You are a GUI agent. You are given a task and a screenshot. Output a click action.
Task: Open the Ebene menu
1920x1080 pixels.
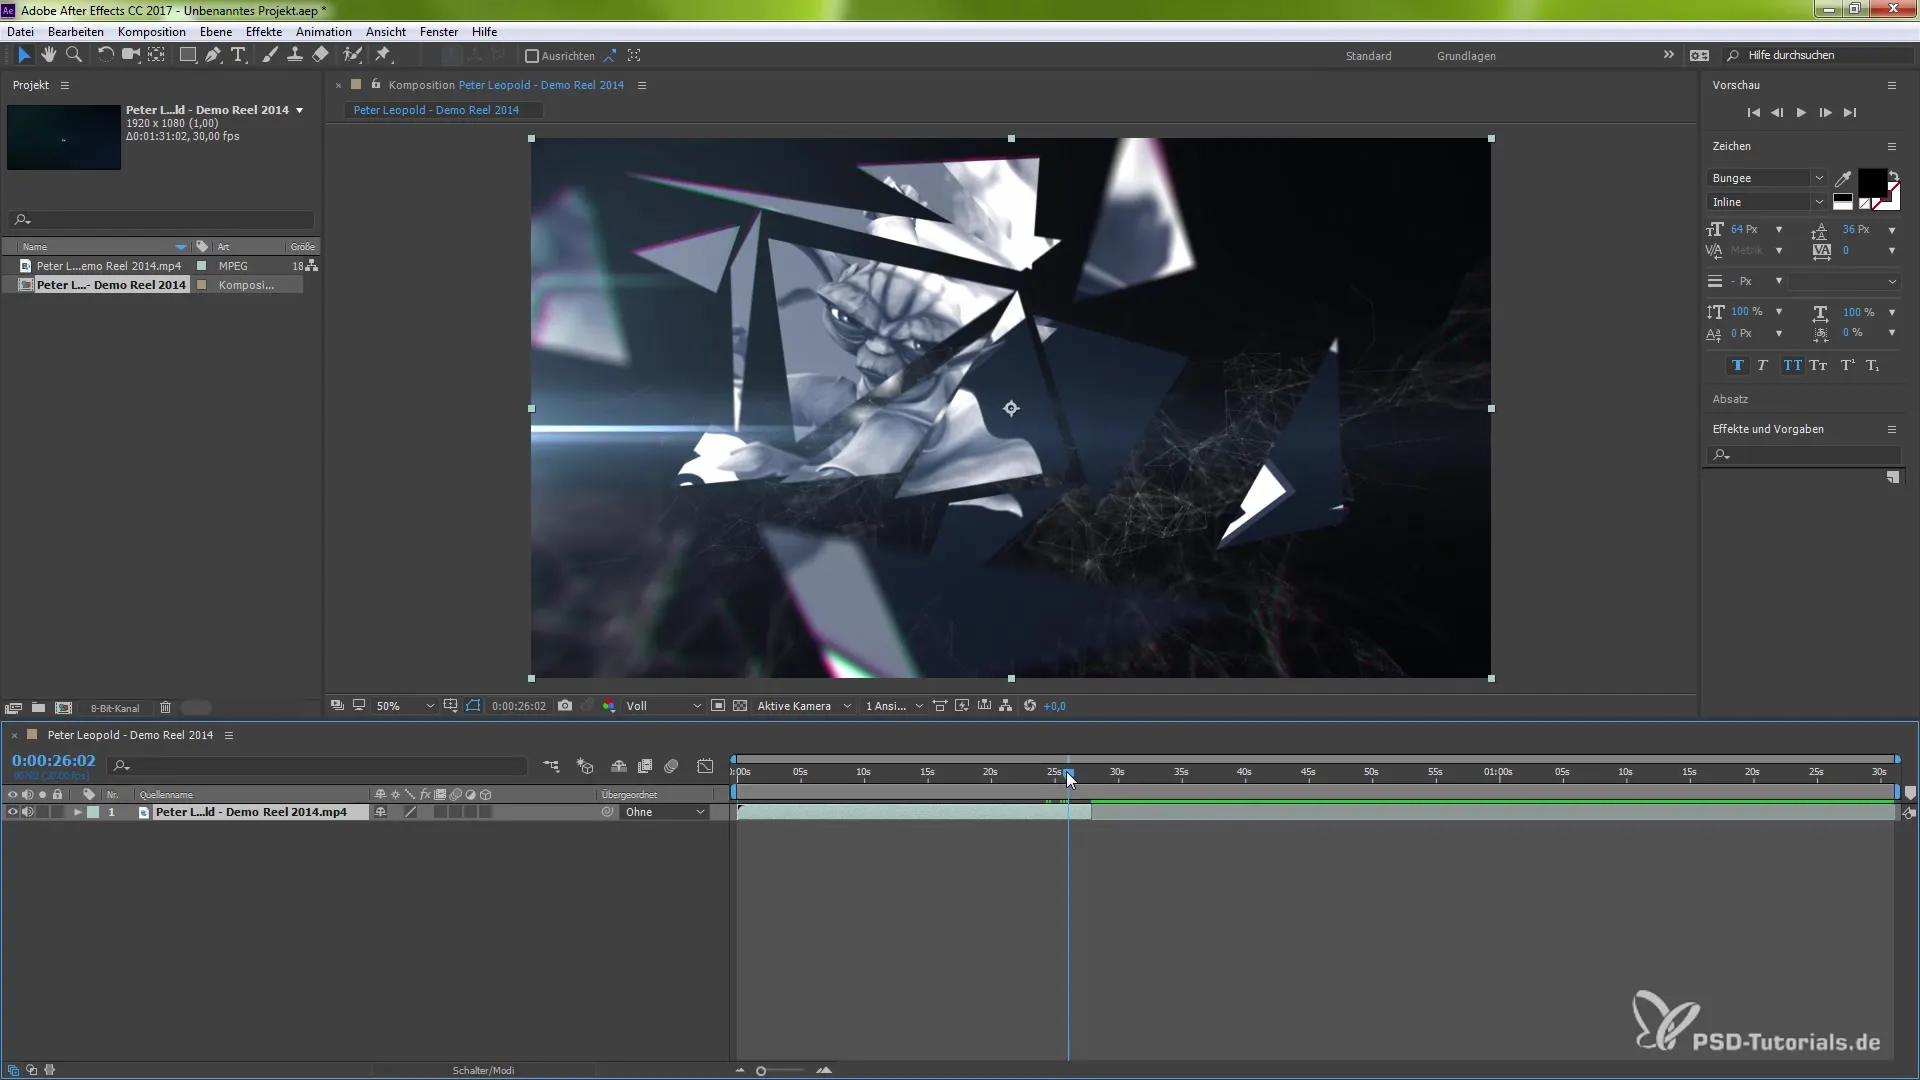[x=216, y=32]
